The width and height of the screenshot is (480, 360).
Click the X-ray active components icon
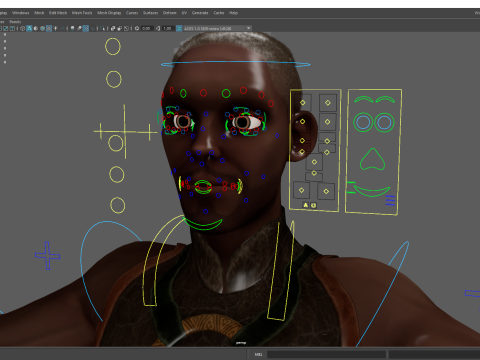pyautogui.click(x=120, y=28)
